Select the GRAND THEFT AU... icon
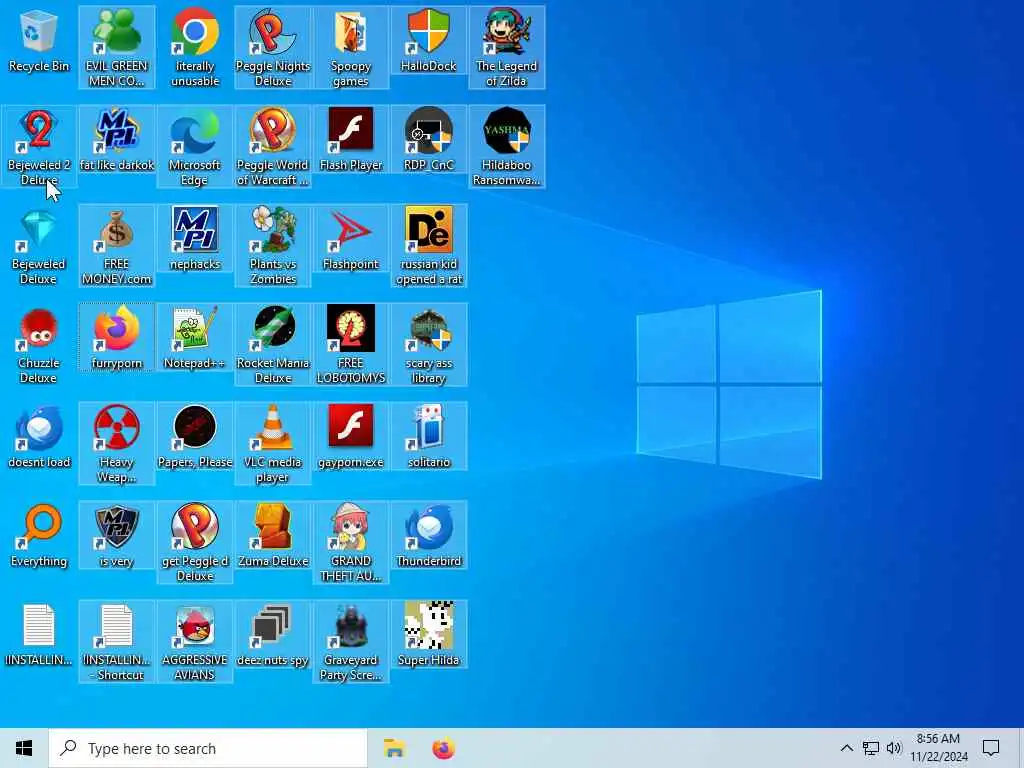The width and height of the screenshot is (1024, 768). 351,543
